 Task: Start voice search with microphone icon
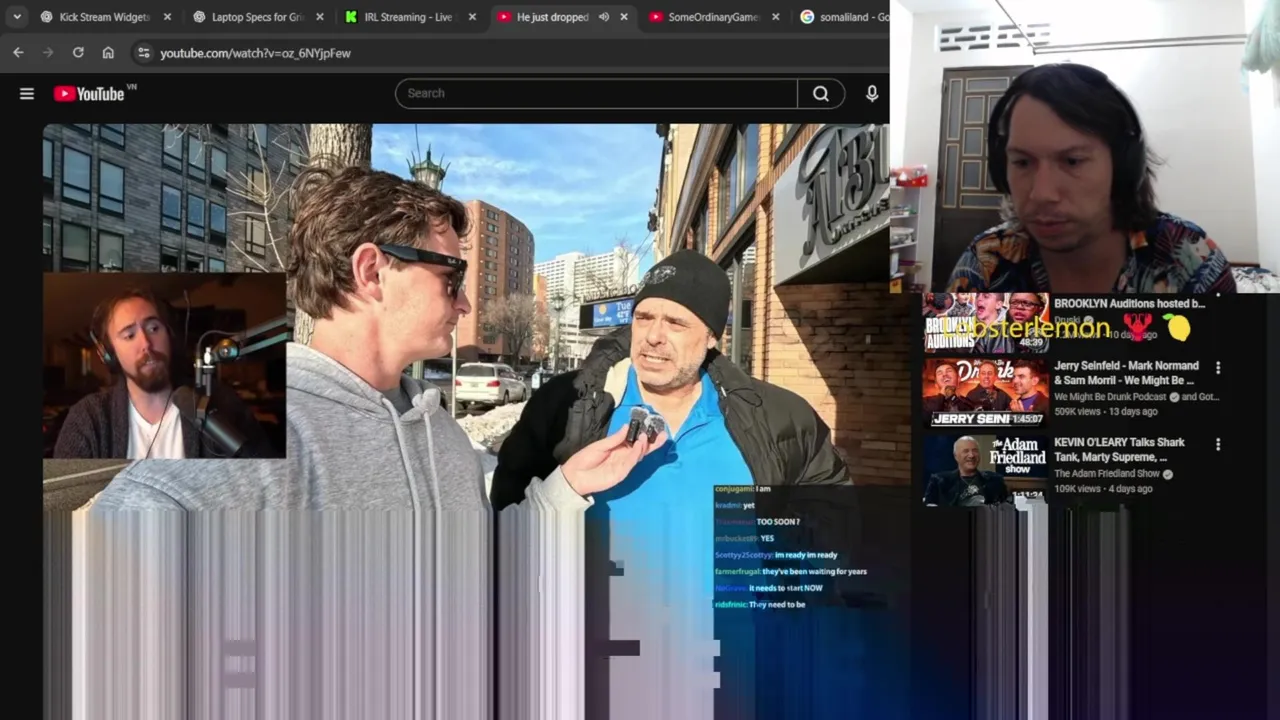point(872,93)
